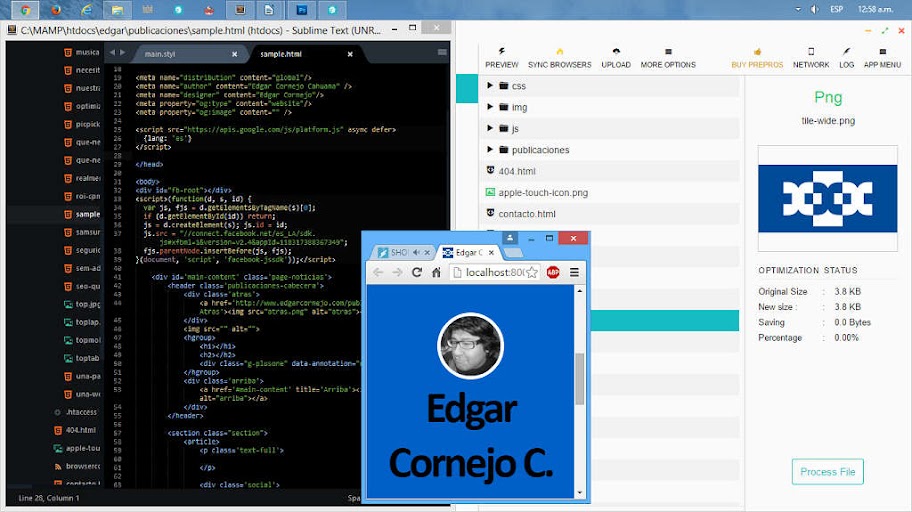Open File Explorer from the taskbar
912x512 pixels.
117,10
